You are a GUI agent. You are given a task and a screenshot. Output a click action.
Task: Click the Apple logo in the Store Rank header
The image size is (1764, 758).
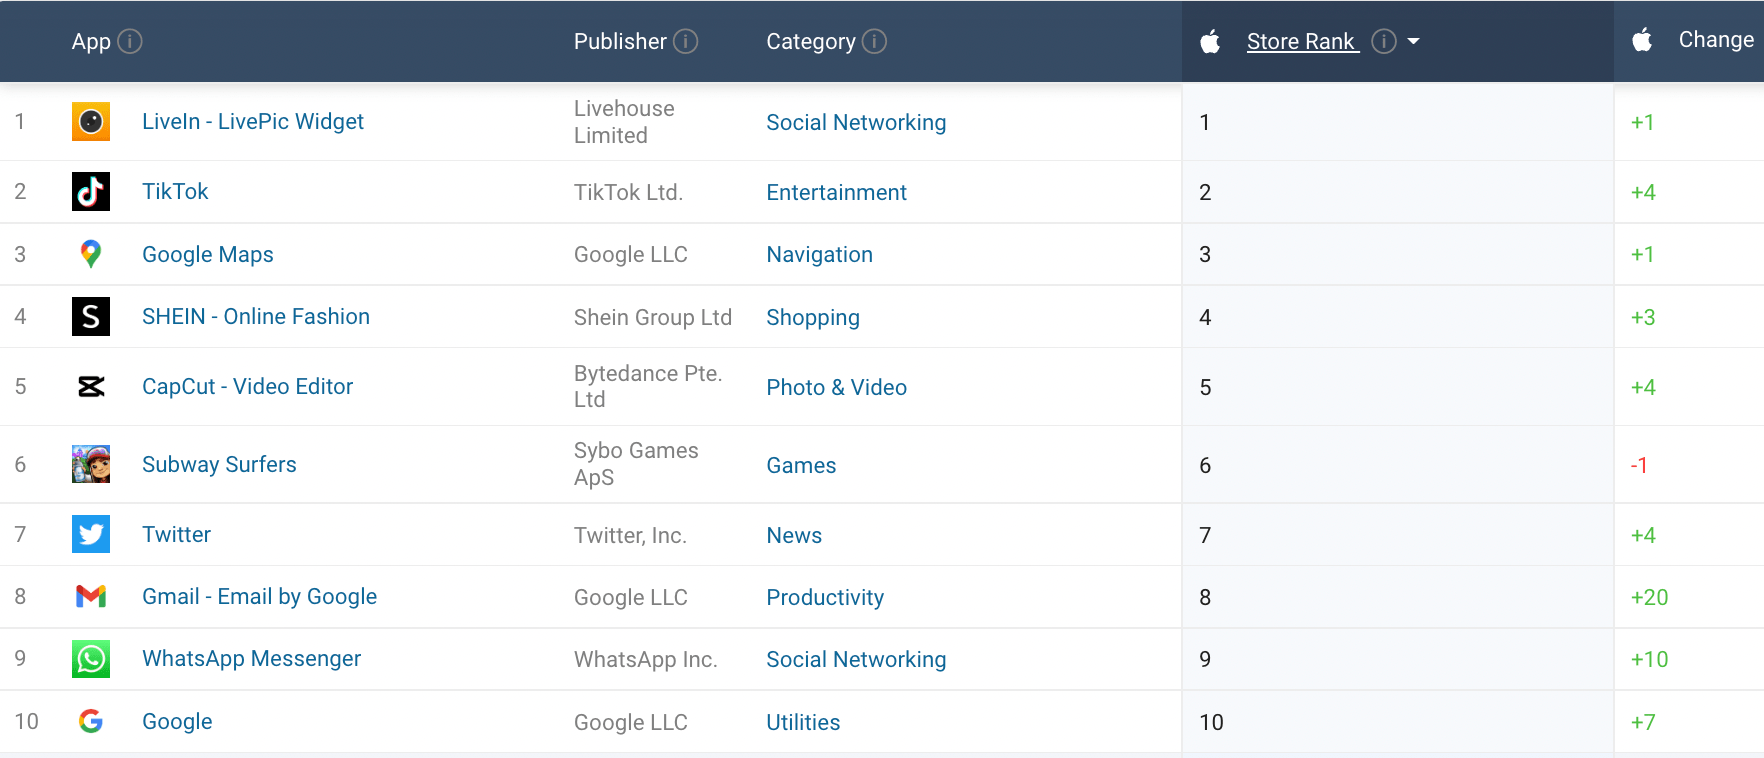pyautogui.click(x=1210, y=42)
